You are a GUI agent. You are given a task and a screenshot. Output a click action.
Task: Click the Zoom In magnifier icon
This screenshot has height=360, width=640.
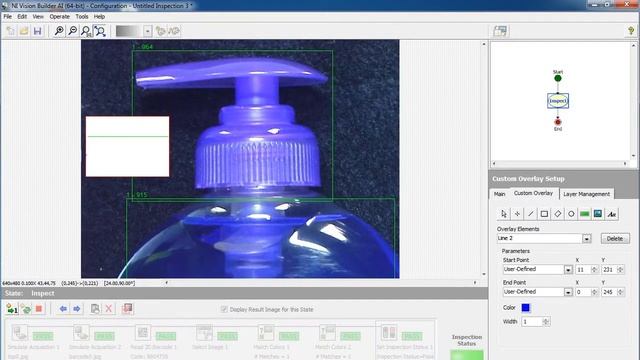coord(59,31)
